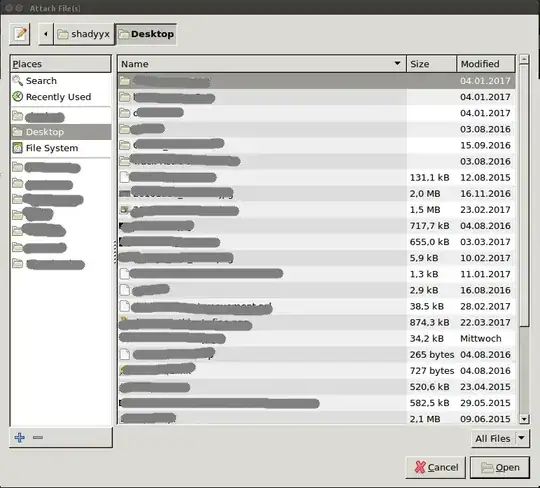Viewport: 540px width, 488px height.
Task: Click the 09.06.2015 modified date cell
Action: coord(485,419)
